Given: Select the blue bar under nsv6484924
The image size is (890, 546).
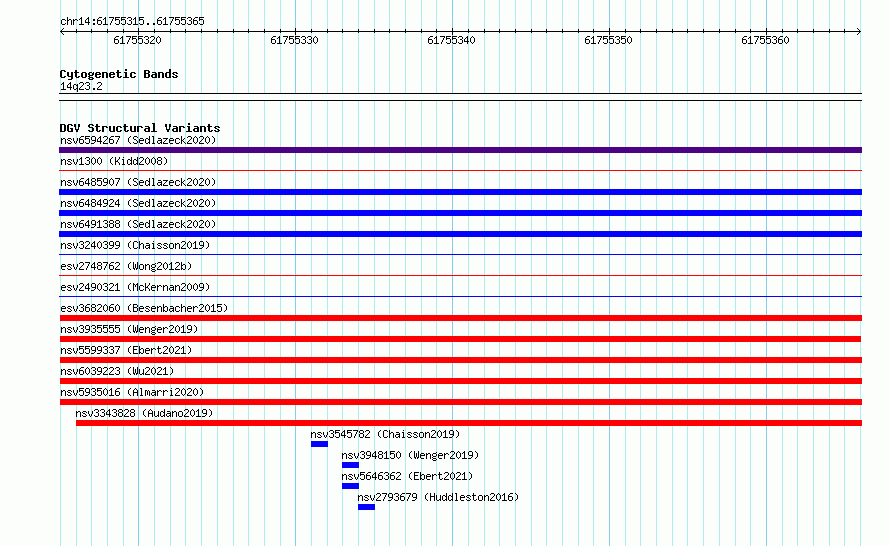Looking at the screenshot, I should click(460, 213).
